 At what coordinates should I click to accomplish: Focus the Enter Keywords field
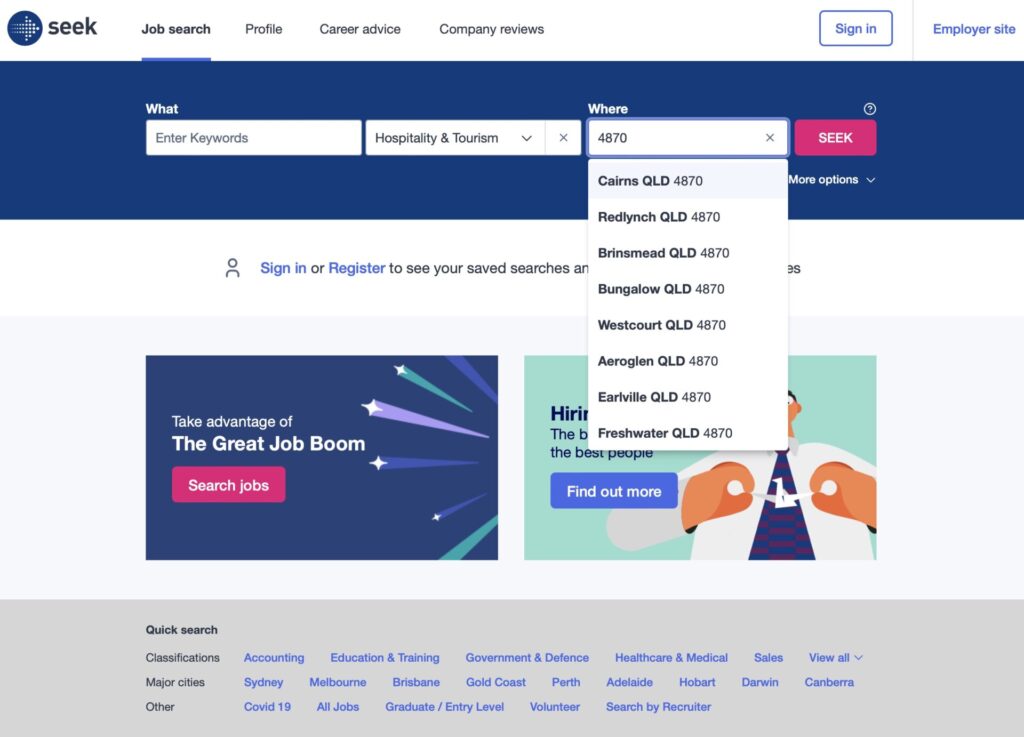[253, 138]
